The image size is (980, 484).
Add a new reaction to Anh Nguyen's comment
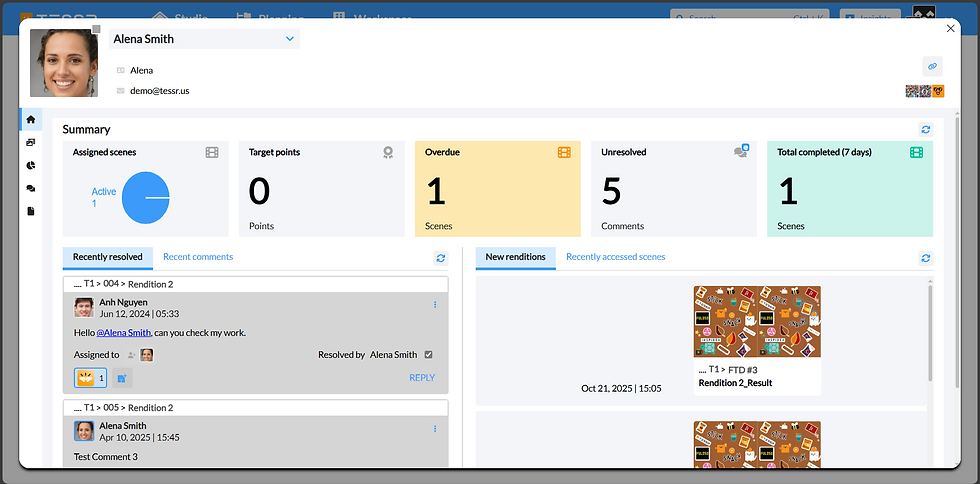122,378
